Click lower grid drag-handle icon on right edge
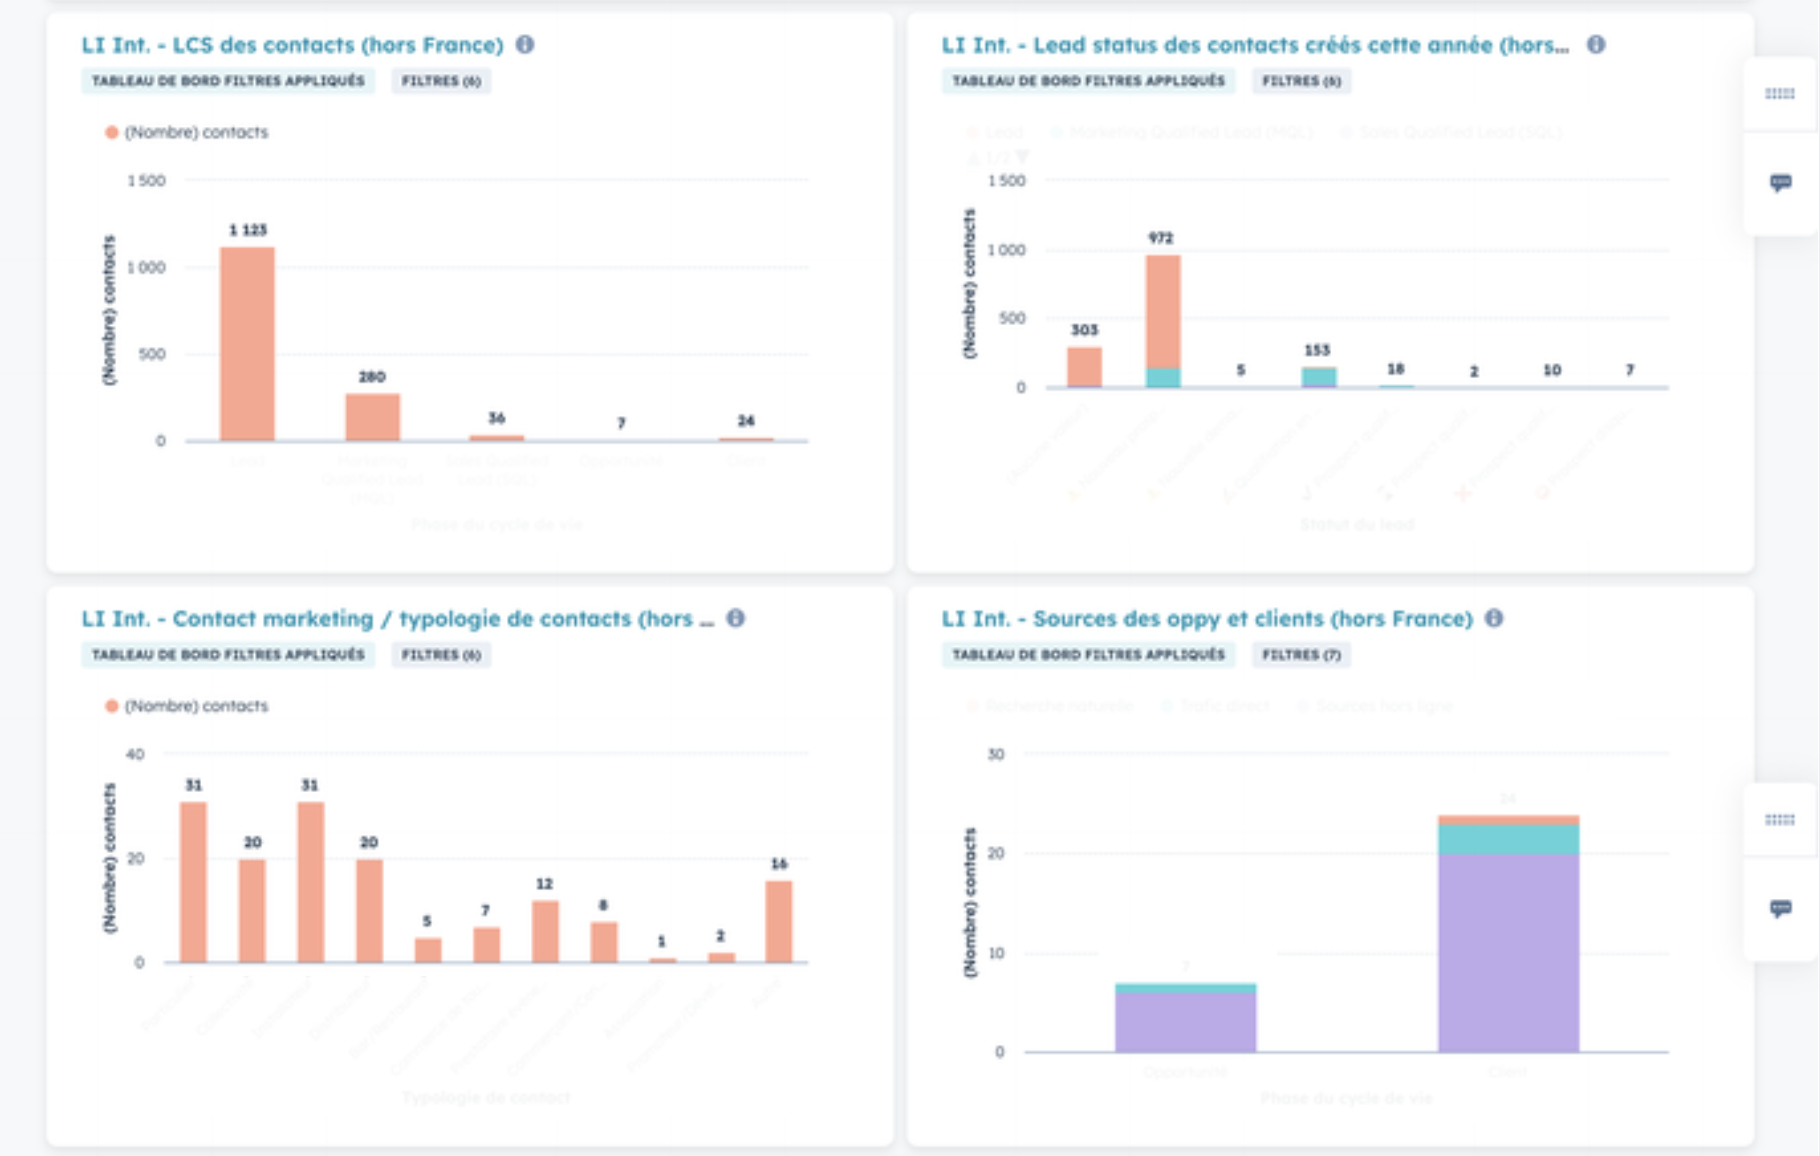 (1779, 820)
